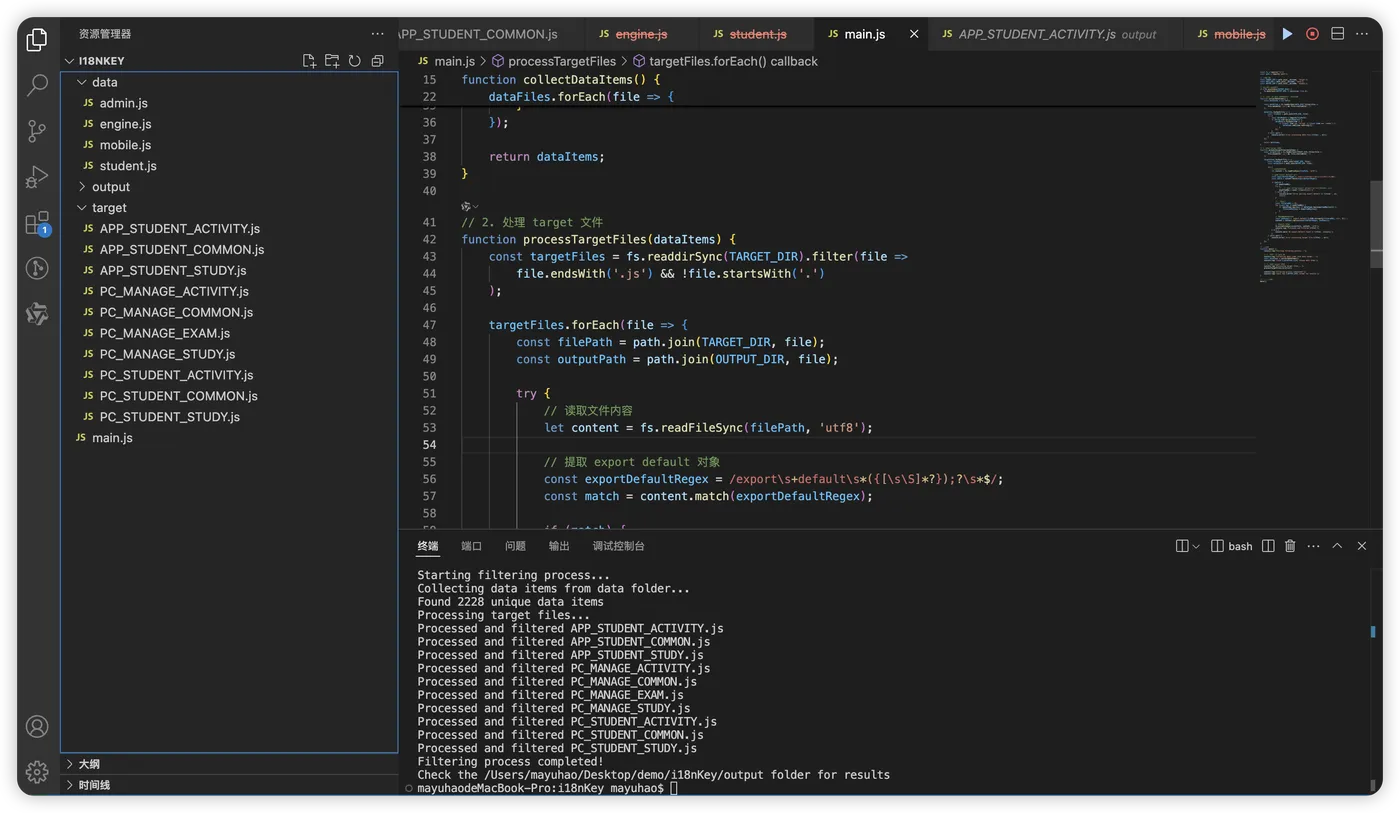This screenshot has width=1400, height=813.
Task: Kill terminal with the trash icon
Action: click(1290, 546)
